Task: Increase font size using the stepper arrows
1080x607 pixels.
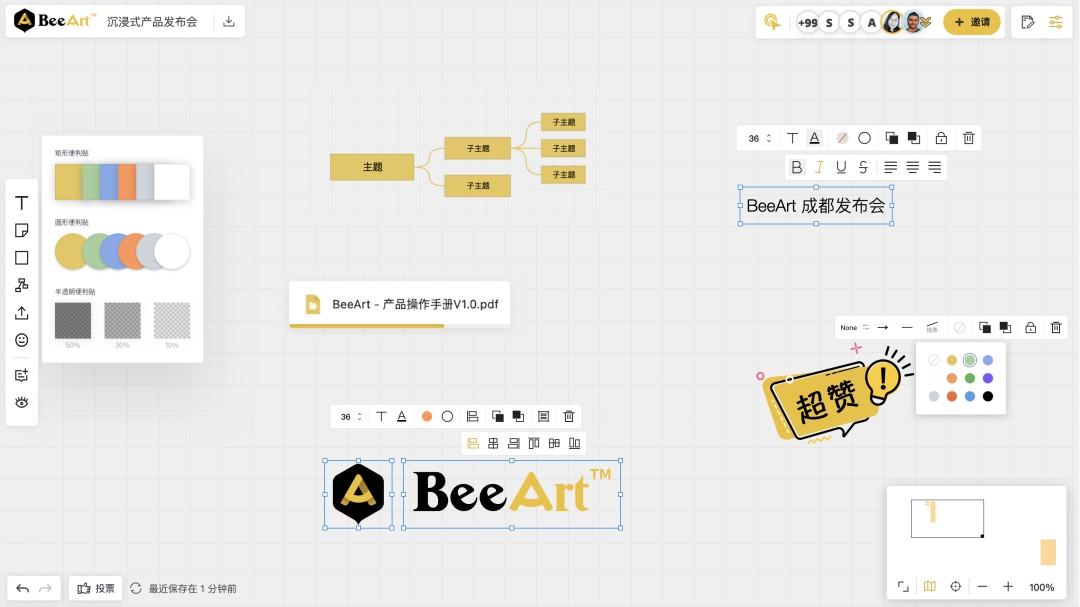Action: click(768, 138)
